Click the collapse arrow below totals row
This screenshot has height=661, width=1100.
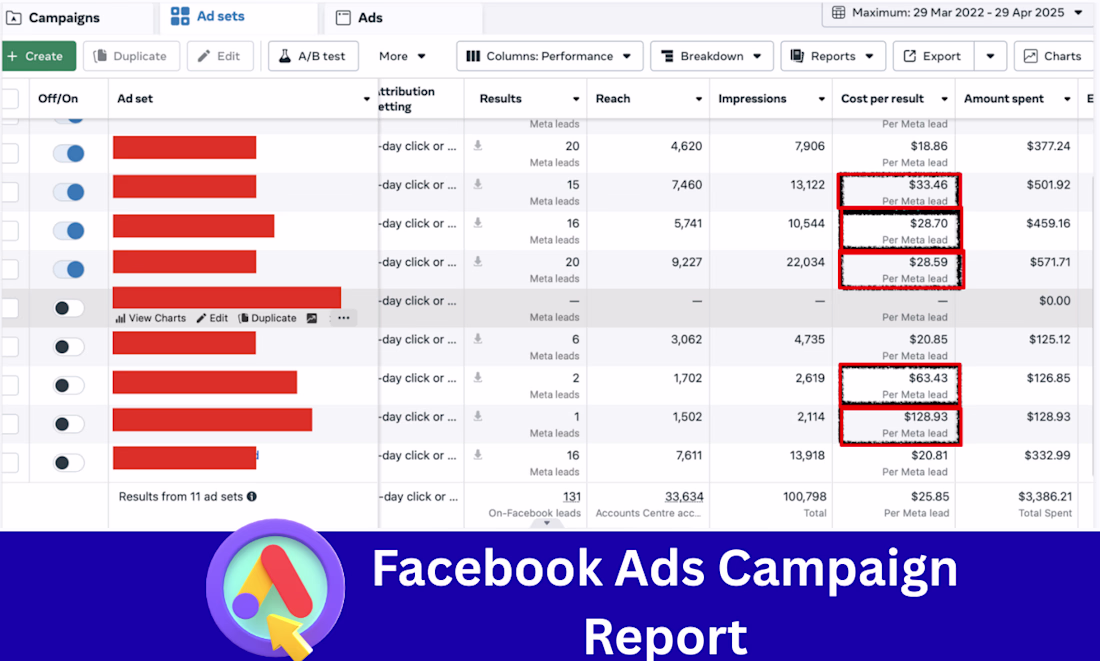[x=546, y=523]
